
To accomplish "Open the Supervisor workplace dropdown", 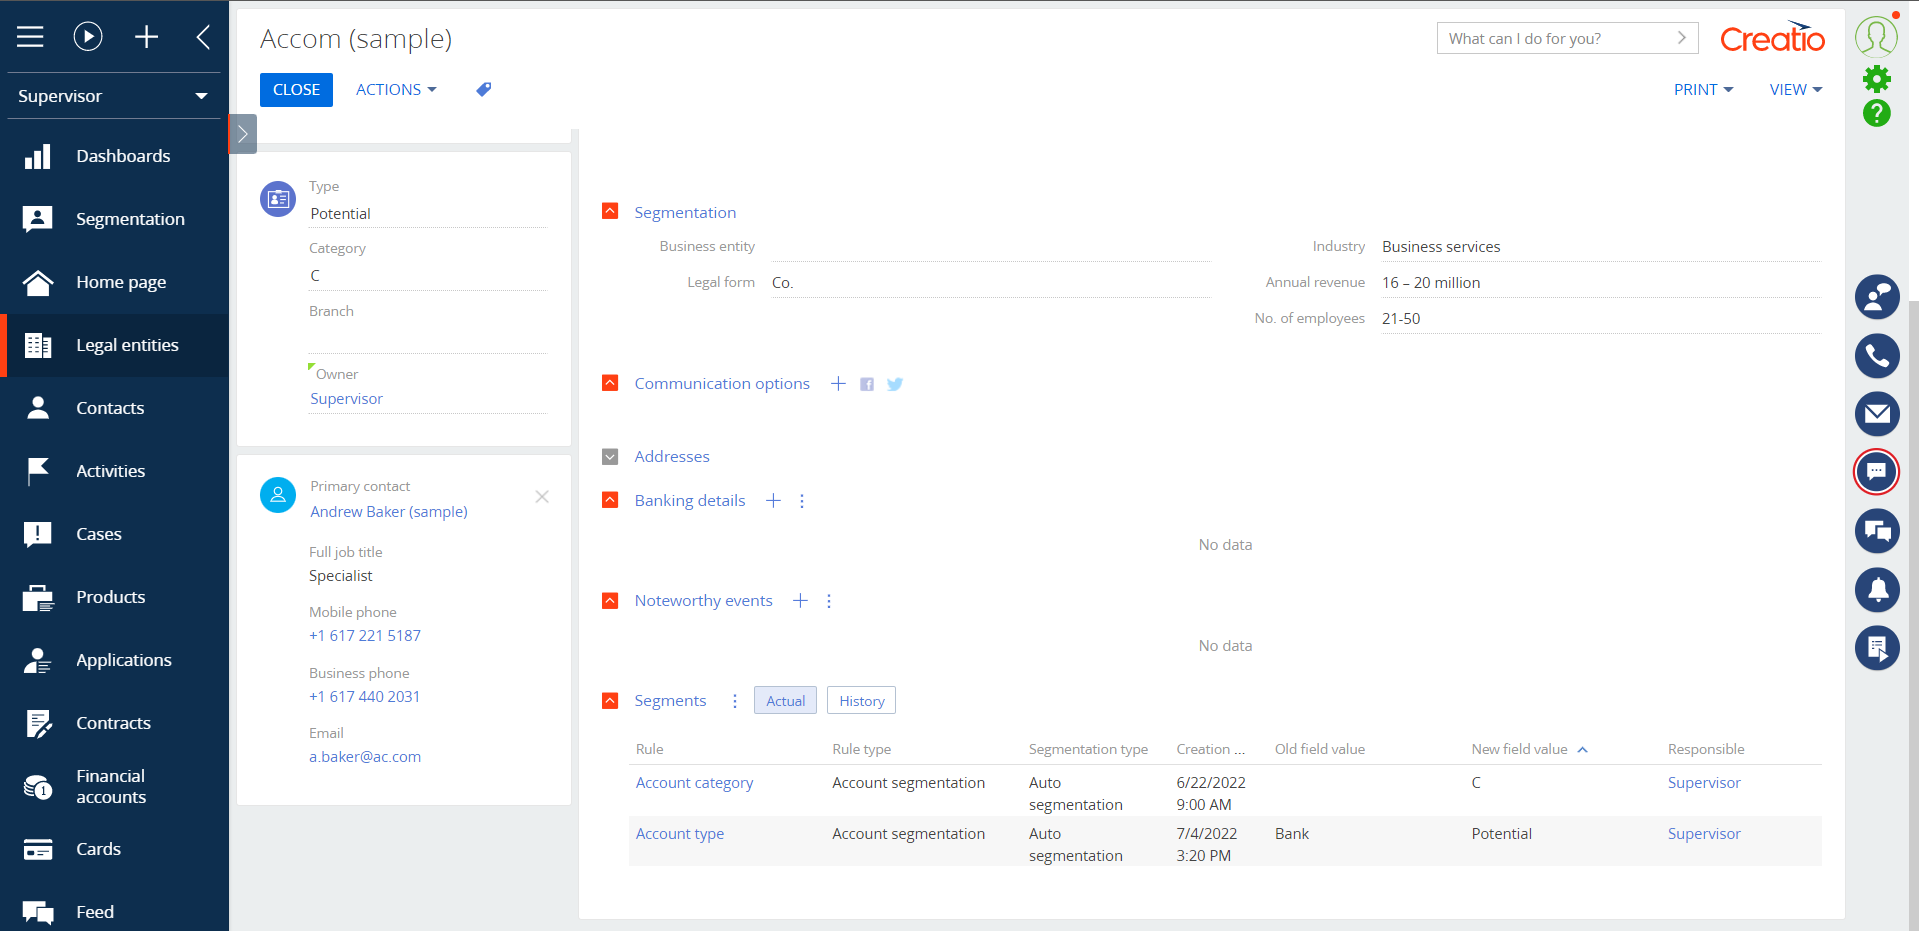I will (113, 96).
